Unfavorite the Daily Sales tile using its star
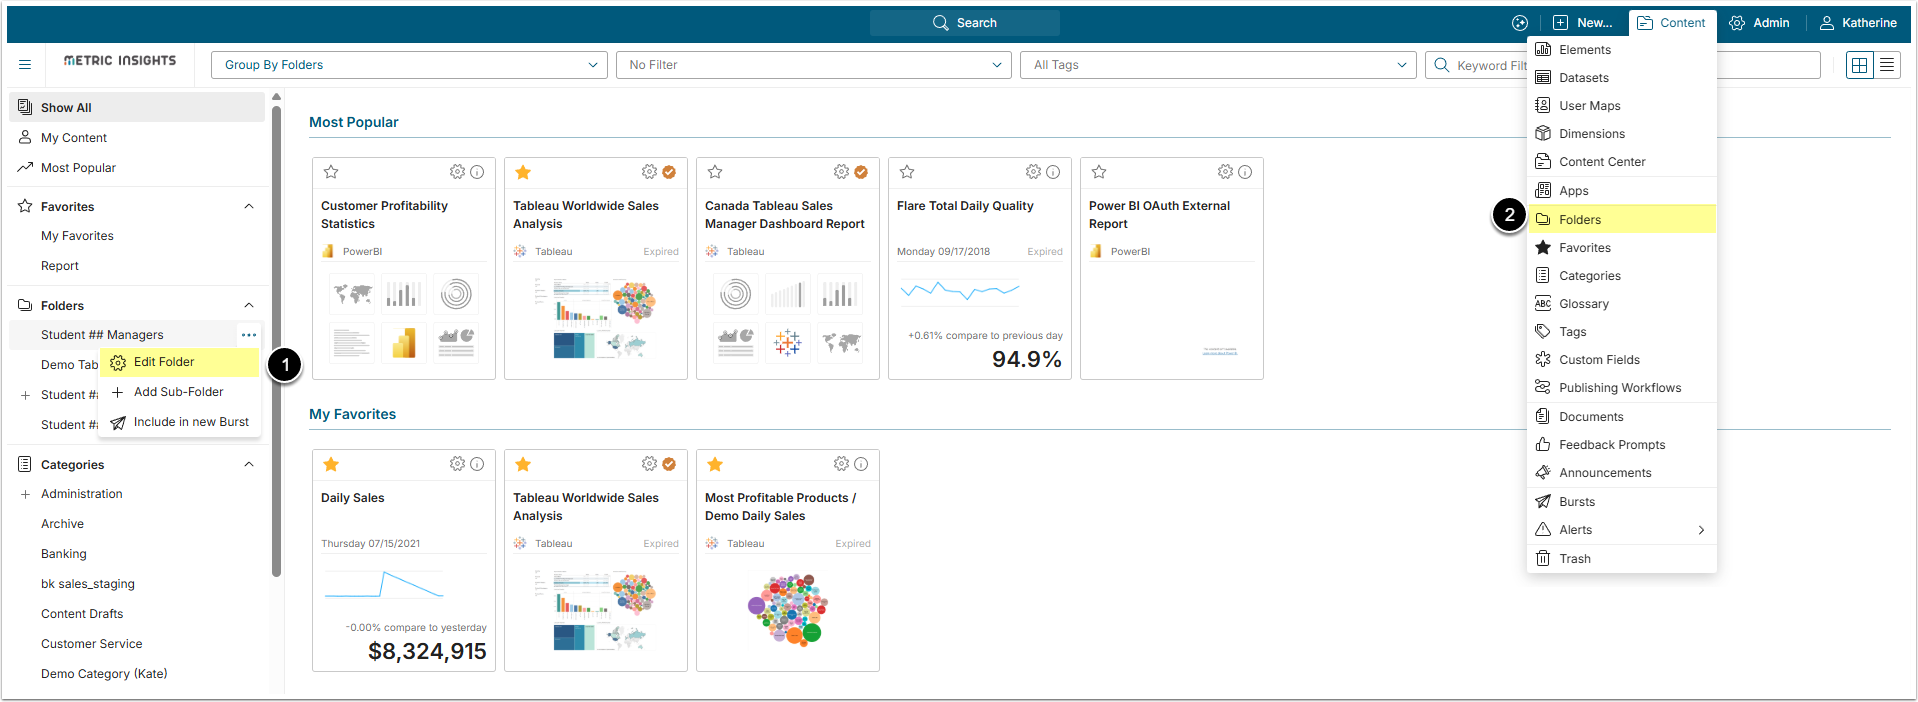This screenshot has width=1918, height=702. (x=331, y=464)
